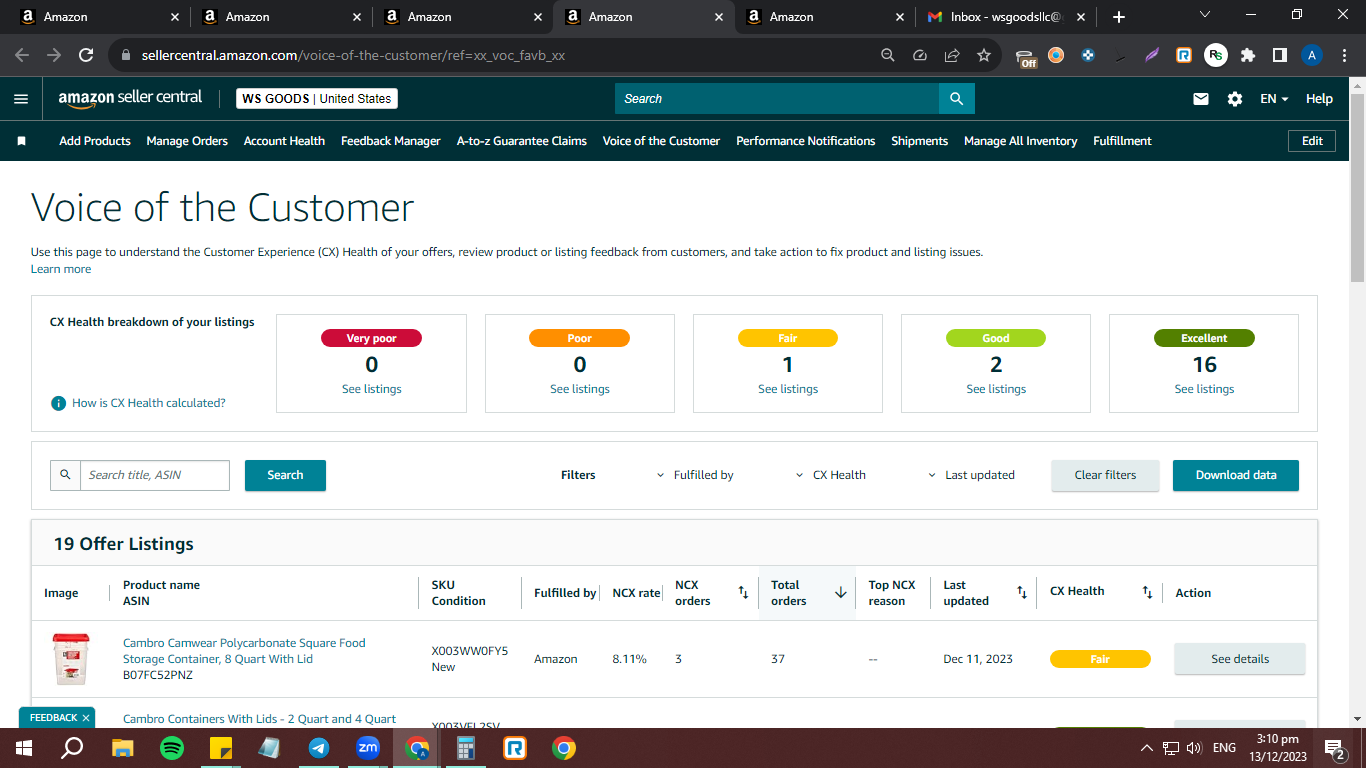The image size is (1366, 768).
Task: Sort the table by Total orders arrow
Action: 841,593
